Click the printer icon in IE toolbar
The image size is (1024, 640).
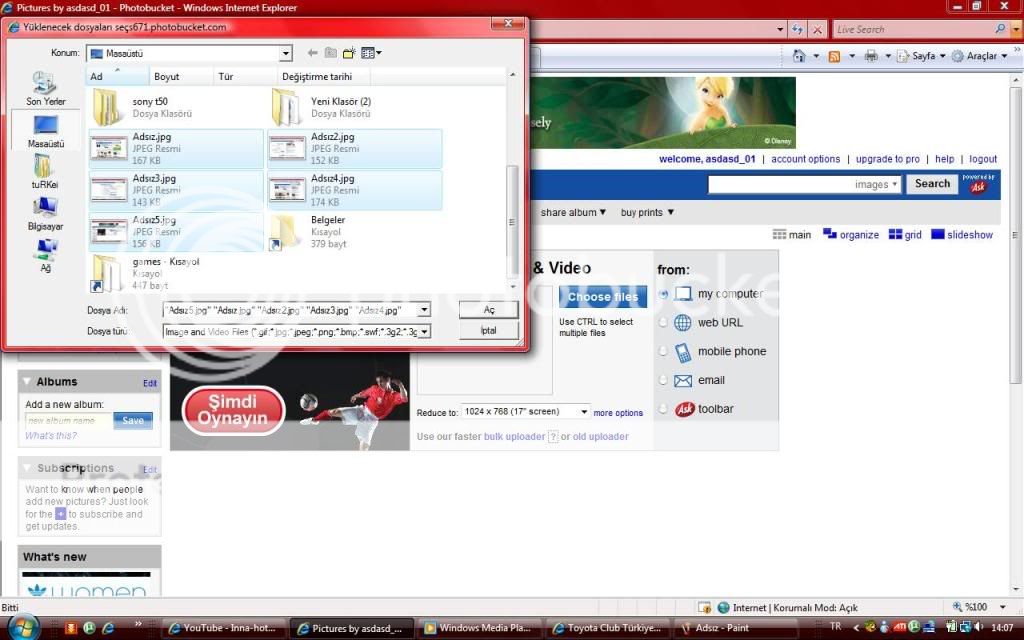point(871,56)
